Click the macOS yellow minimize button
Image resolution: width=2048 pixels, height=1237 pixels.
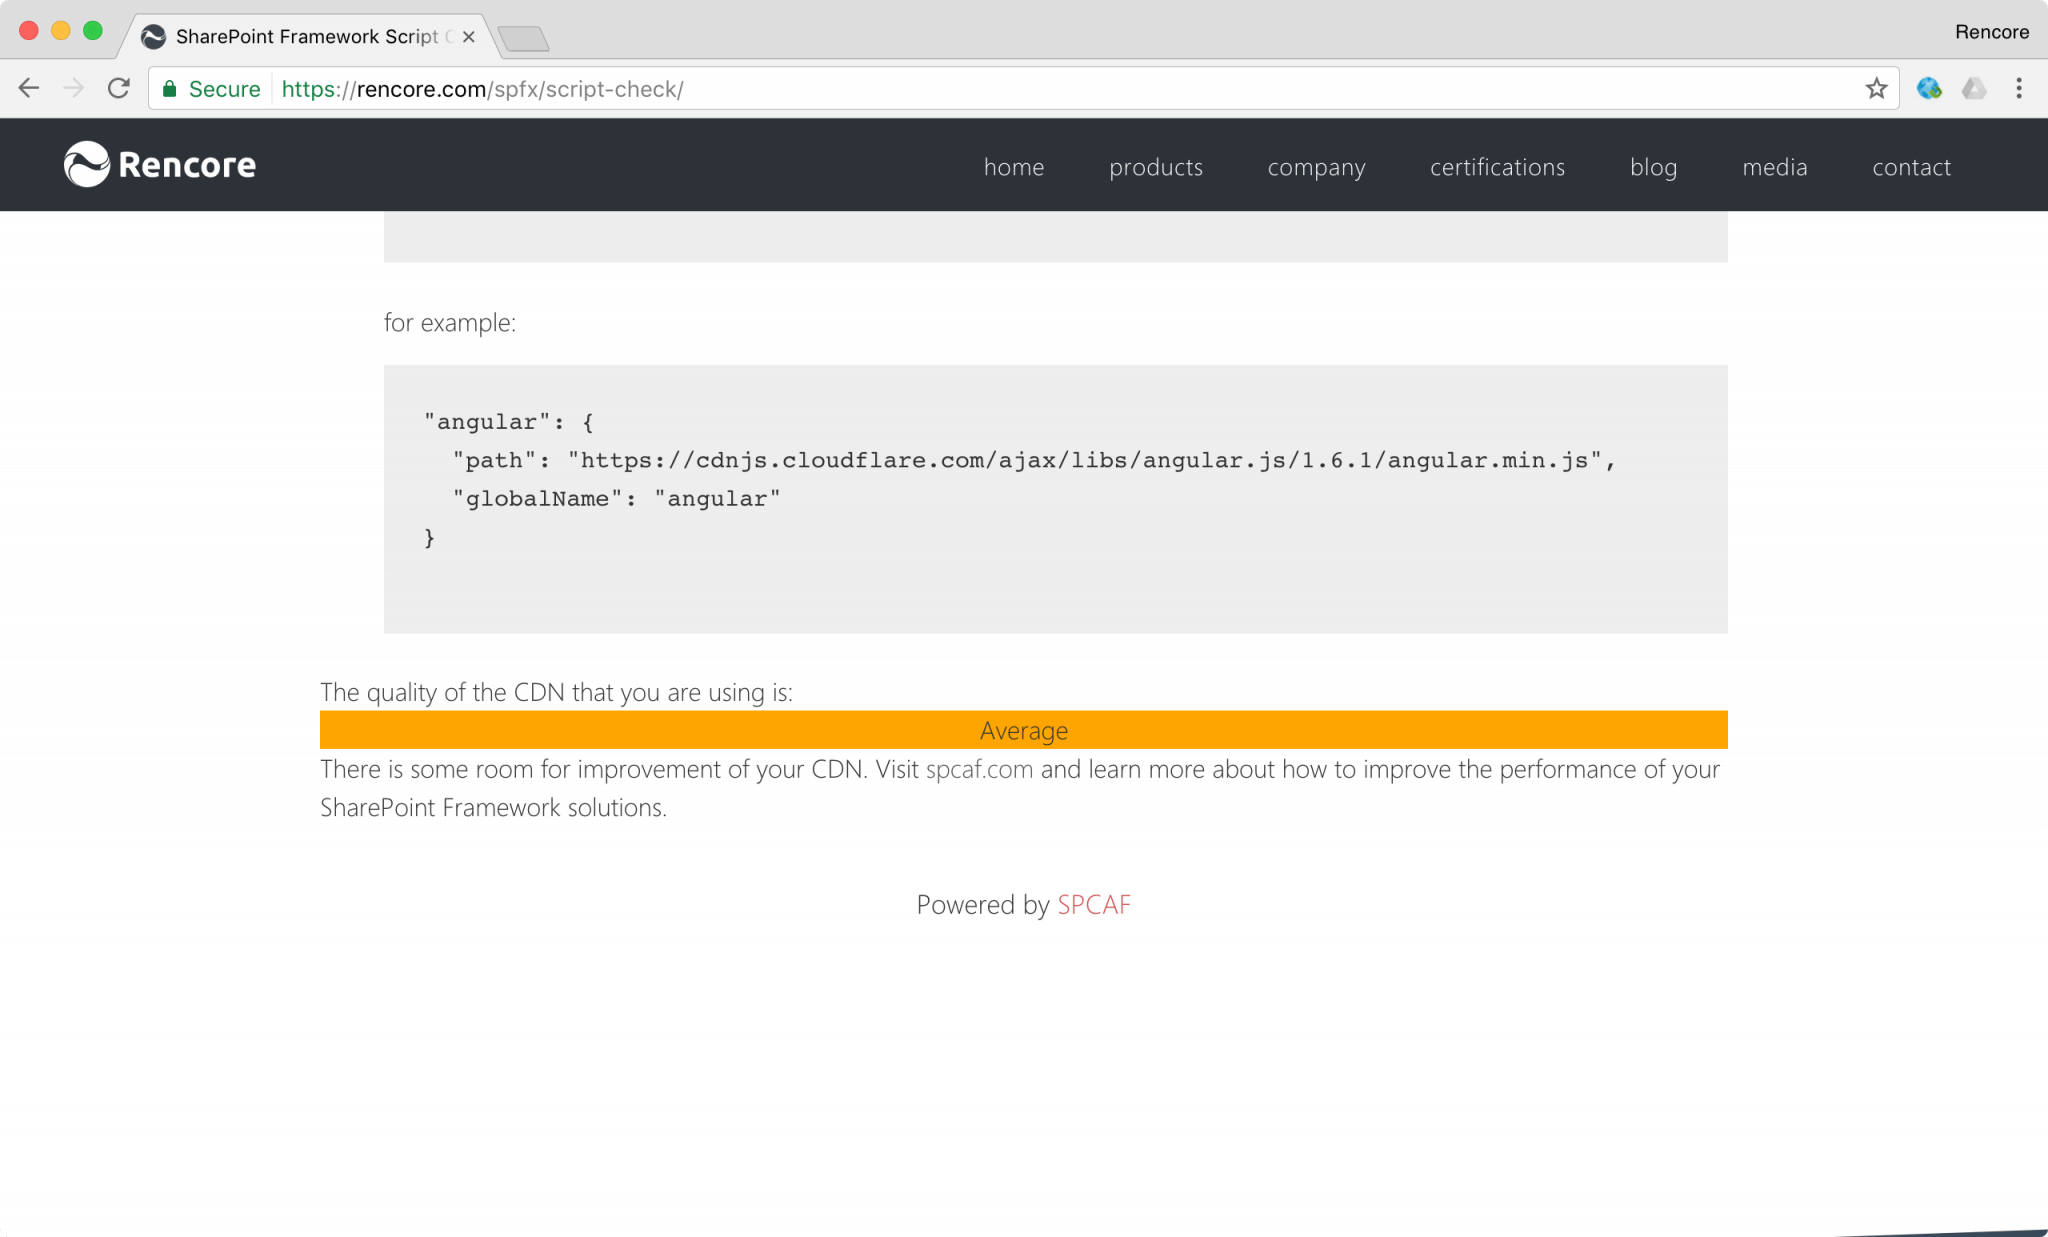pyautogui.click(x=61, y=31)
